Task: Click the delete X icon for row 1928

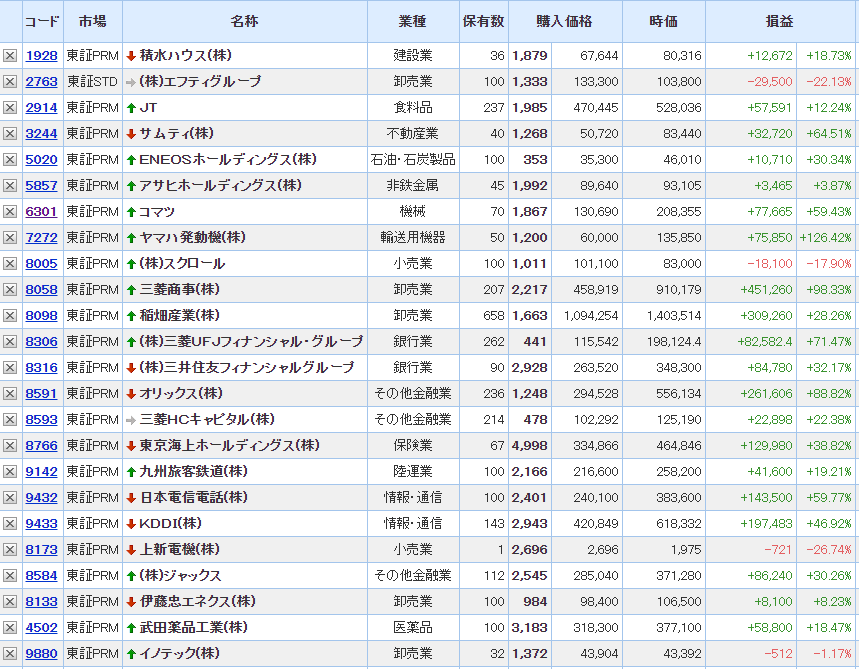Action: [x=10, y=56]
